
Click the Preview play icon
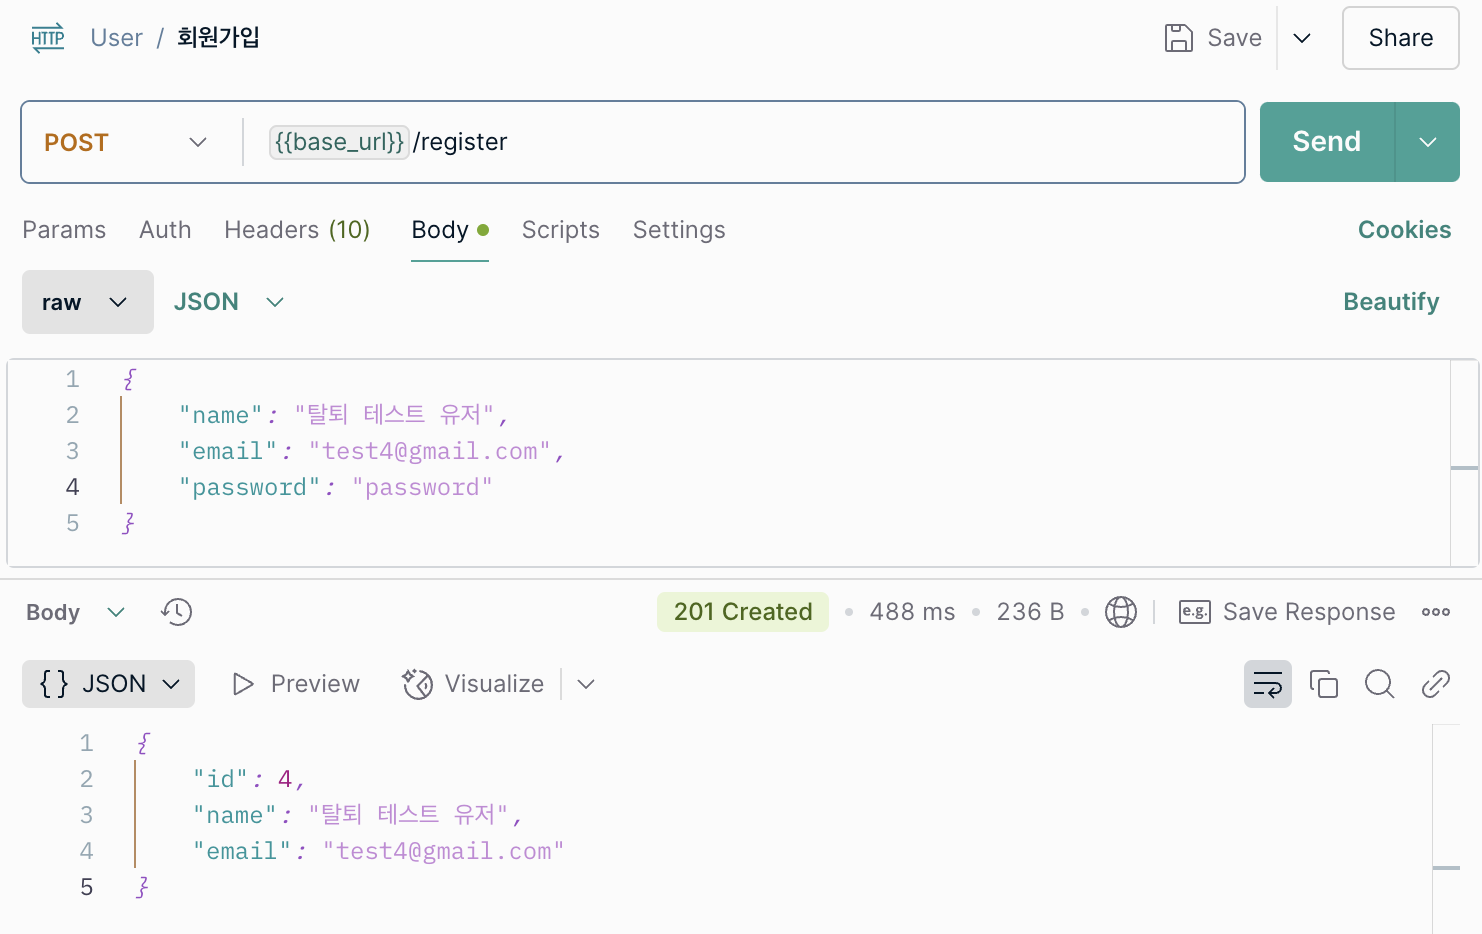[x=243, y=684]
